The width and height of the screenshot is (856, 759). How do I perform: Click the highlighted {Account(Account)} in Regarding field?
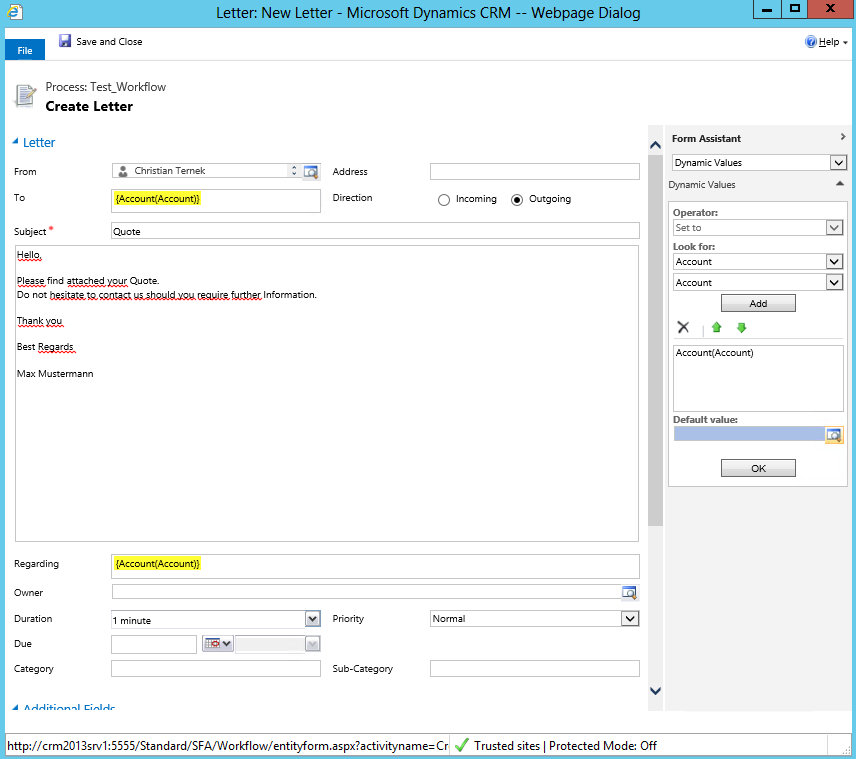[x=158, y=563]
